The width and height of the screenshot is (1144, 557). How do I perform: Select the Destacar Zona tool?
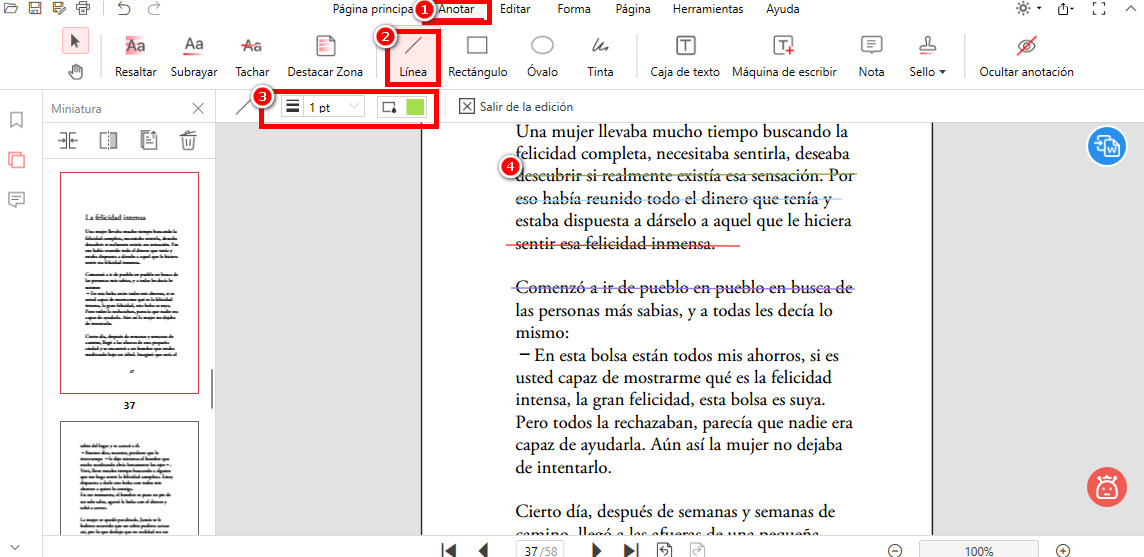[325, 57]
